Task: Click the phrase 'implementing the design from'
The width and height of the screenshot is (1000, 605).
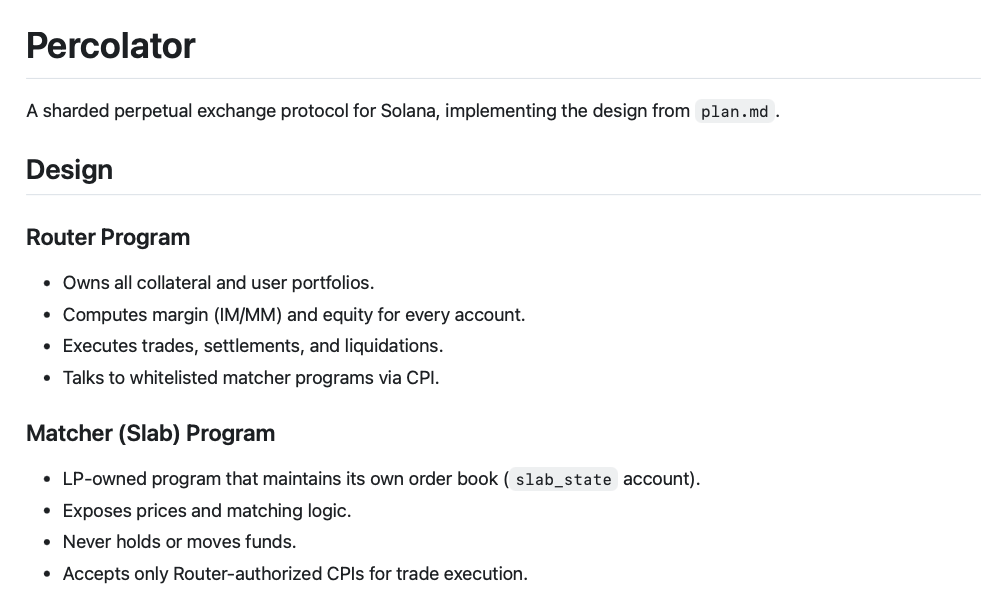Action: point(567,111)
